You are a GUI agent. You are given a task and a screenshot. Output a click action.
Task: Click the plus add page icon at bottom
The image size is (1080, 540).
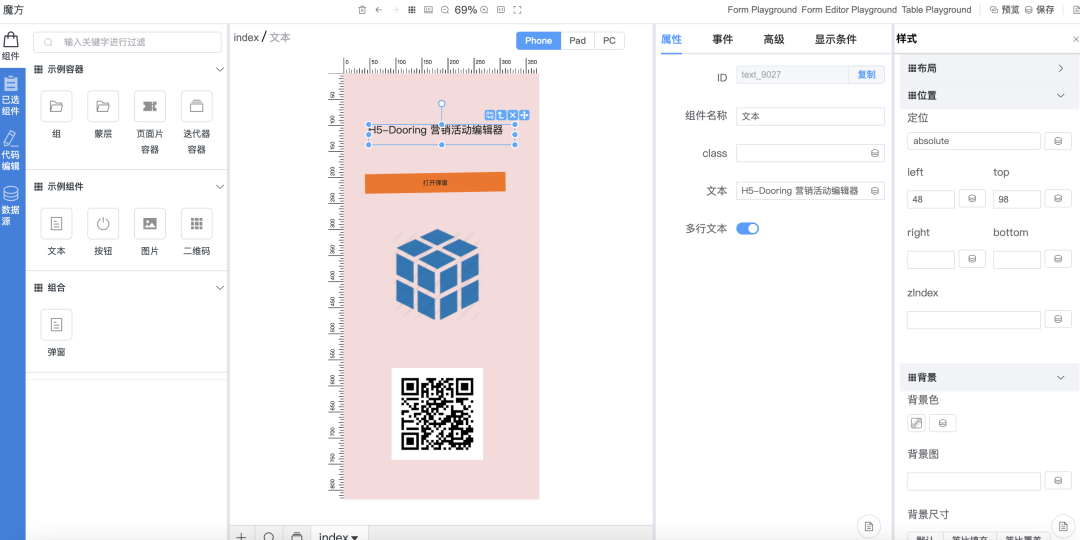click(x=241, y=536)
